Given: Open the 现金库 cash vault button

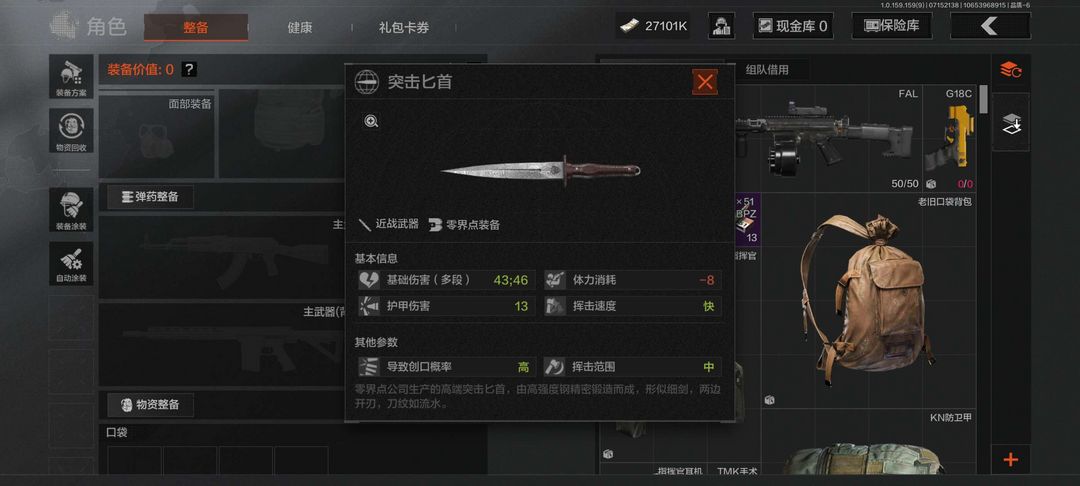Looking at the screenshot, I should [x=793, y=26].
